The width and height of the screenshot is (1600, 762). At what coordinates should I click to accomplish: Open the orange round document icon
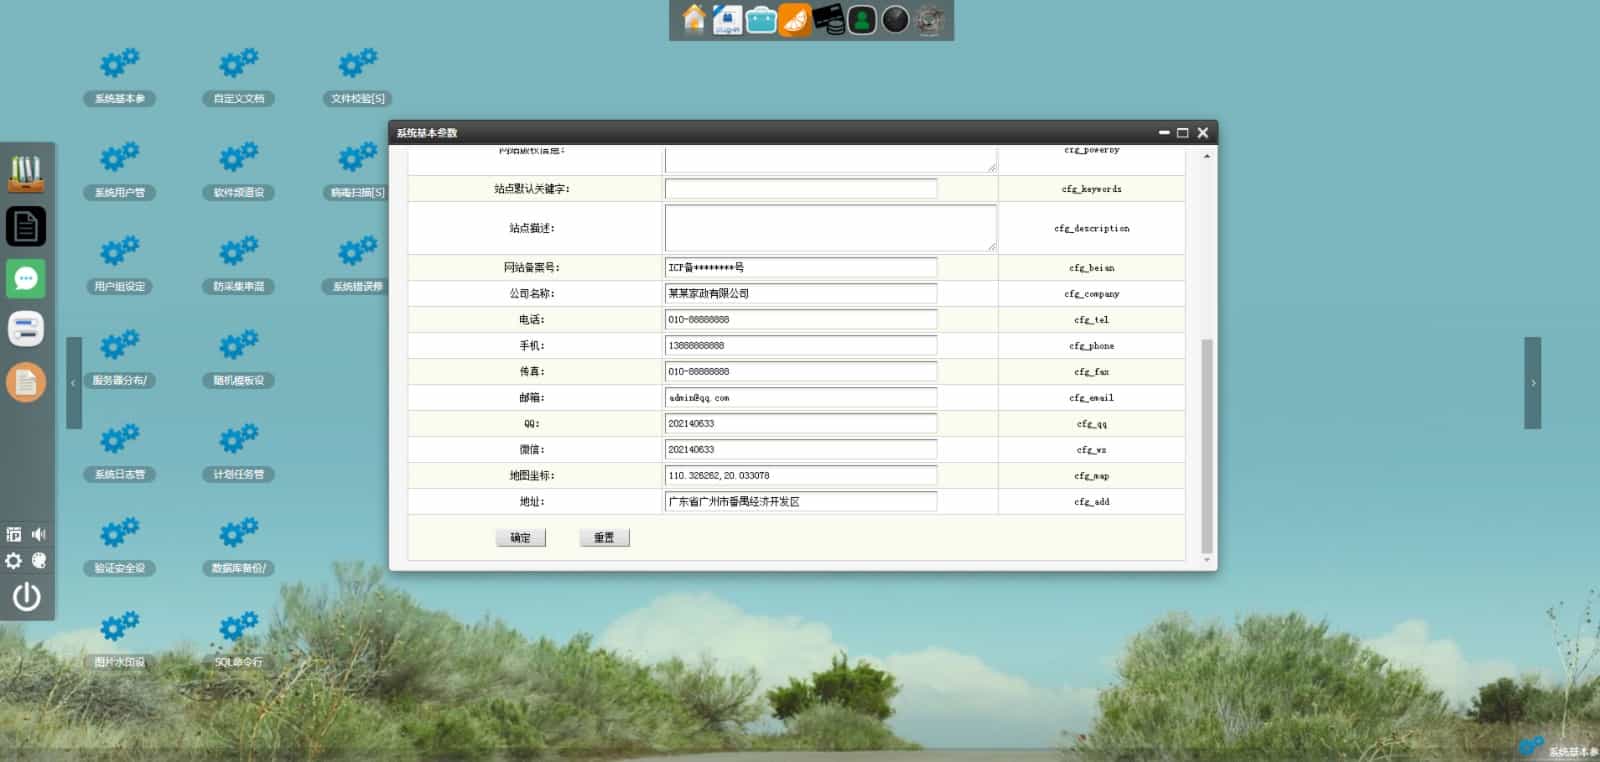point(26,382)
